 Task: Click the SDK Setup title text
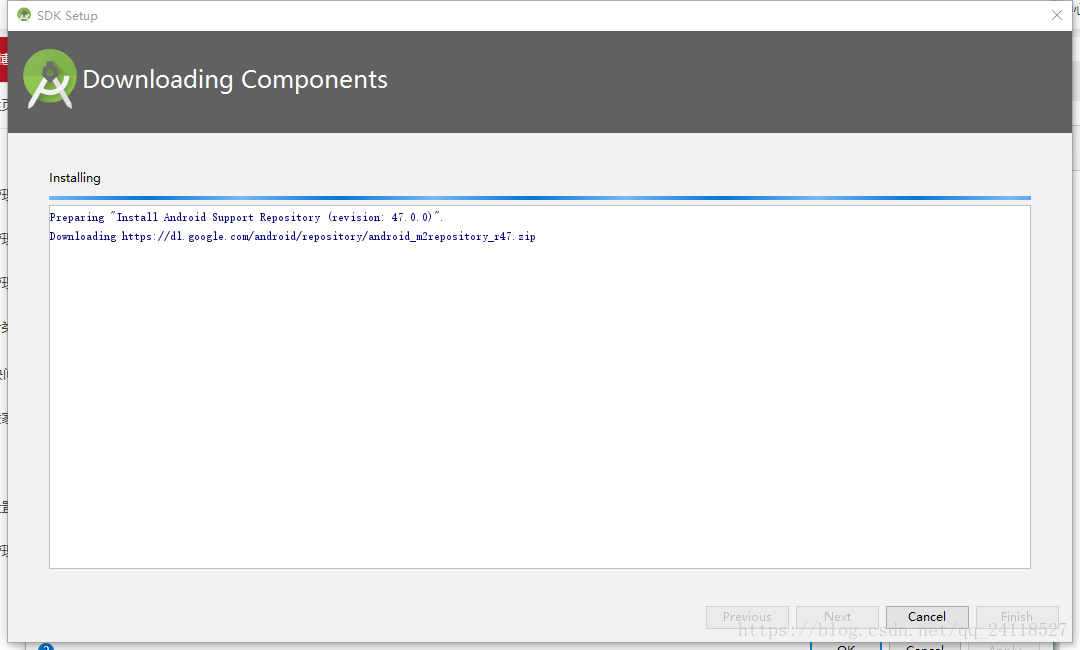coord(70,15)
